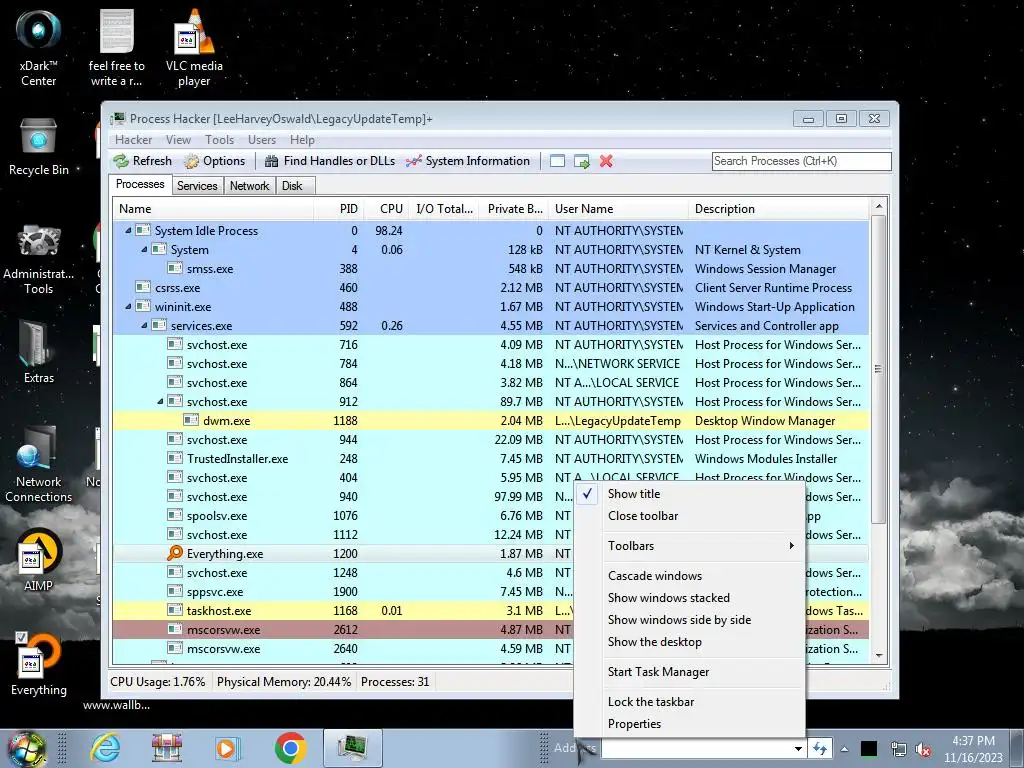Open the Hacker menu
This screenshot has height=768, width=1024.
(133, 140)
